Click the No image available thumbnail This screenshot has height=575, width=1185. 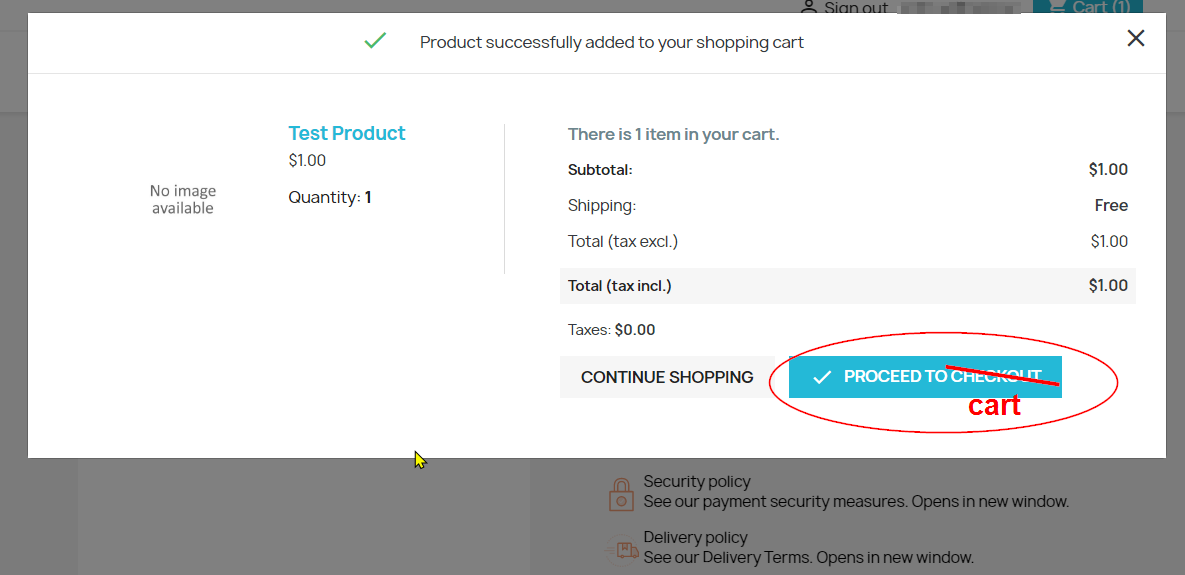coord(182,199)
